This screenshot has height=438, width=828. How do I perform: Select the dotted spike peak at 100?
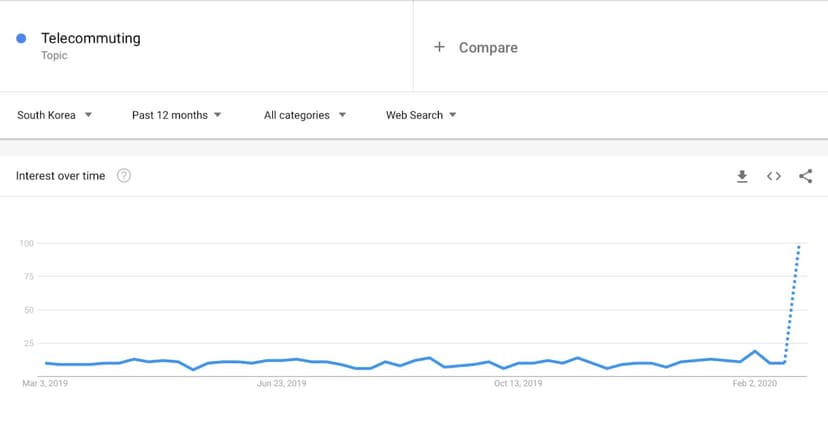coord(799,246)
